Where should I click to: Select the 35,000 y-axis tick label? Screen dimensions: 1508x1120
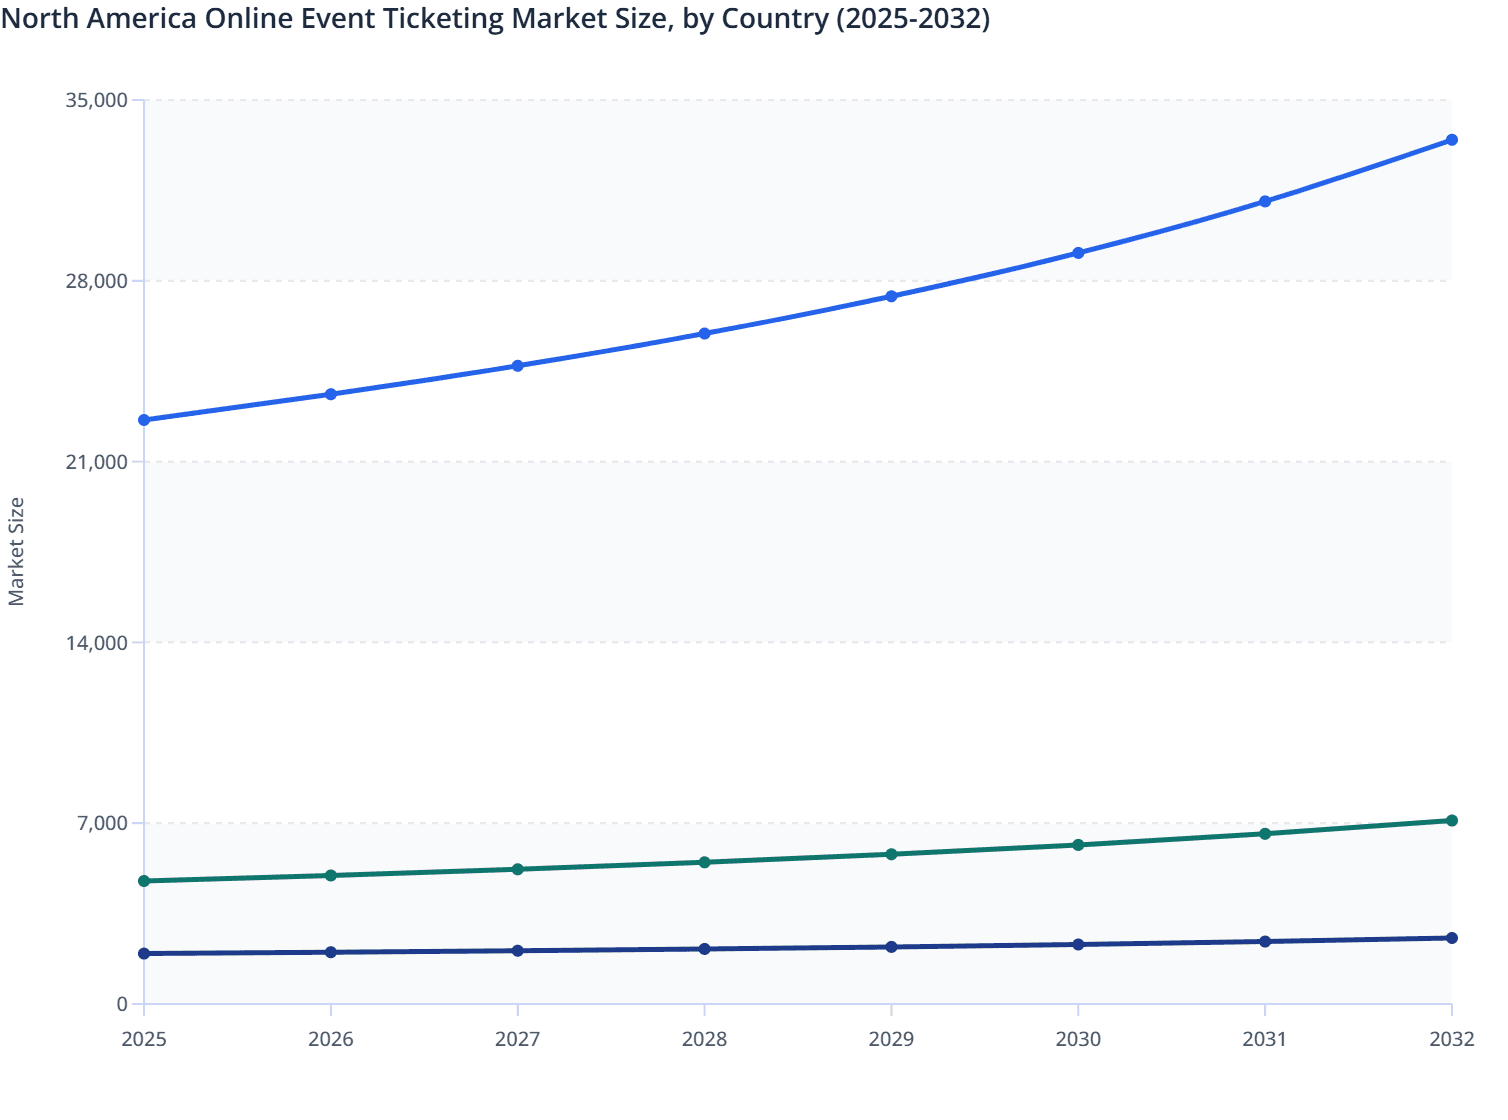pos(97,100)
